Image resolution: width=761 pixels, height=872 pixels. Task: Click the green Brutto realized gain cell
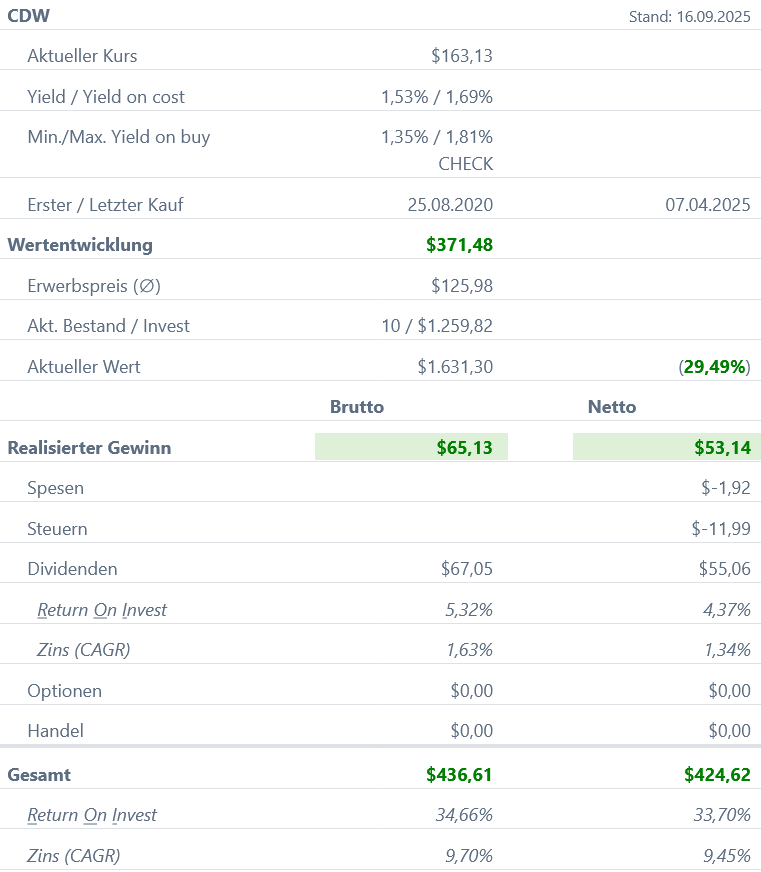point(411,447)
